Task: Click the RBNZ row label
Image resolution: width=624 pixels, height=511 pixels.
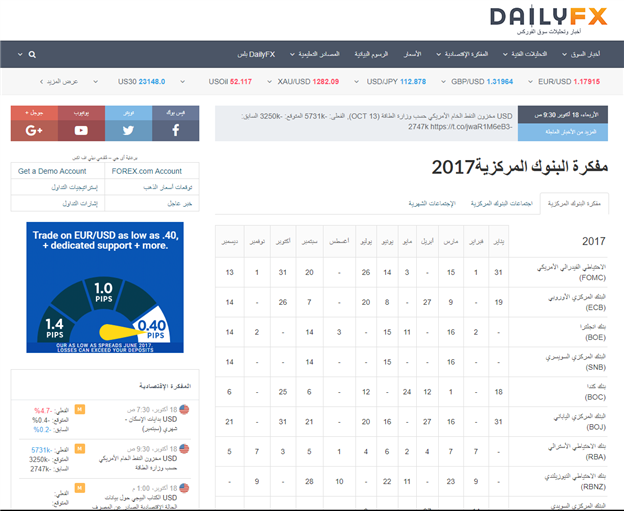Action: (575, 482)
